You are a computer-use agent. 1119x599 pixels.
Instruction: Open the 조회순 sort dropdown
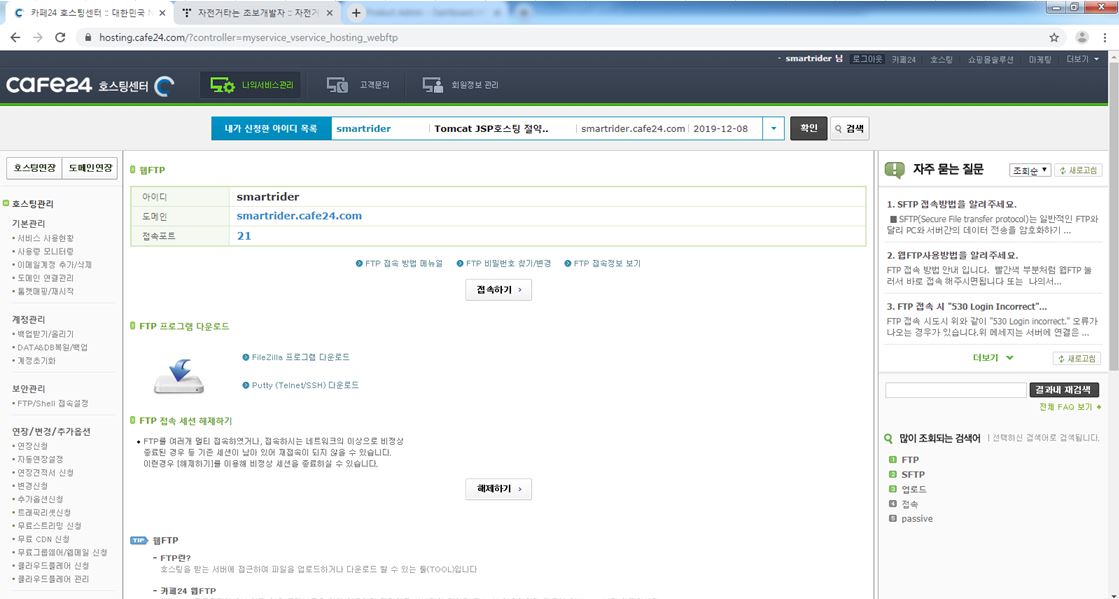[1030, 170]
